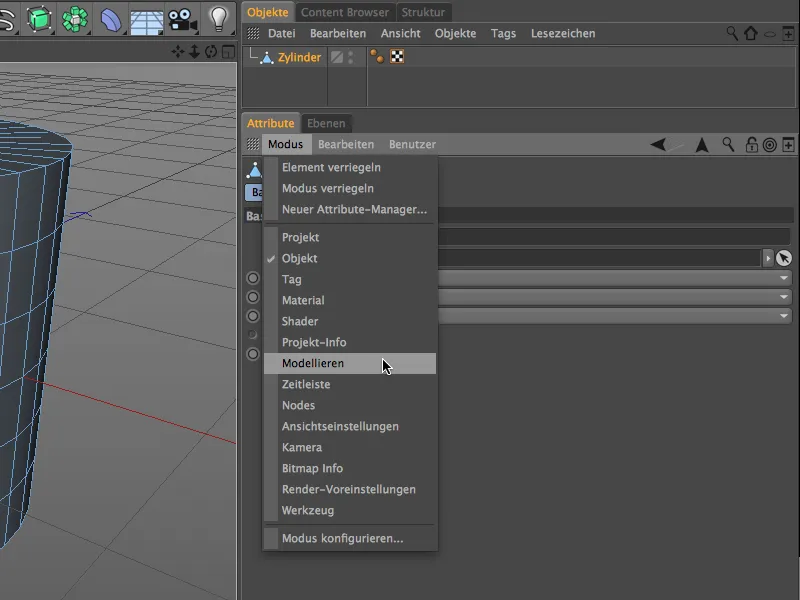Open the Datei menu

click(x=282, y=34)
